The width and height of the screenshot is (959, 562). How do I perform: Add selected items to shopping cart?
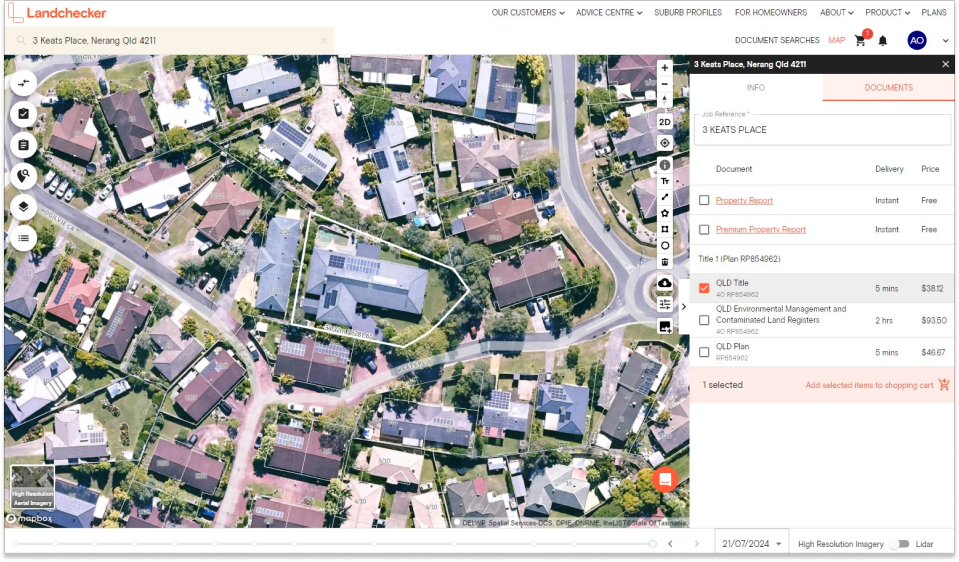pos(877,385)
